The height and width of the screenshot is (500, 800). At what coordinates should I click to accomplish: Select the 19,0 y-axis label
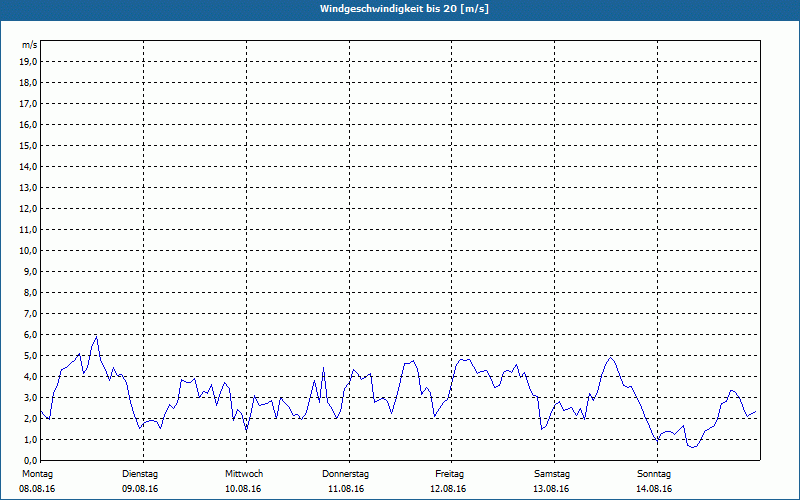click(x=28, y=62)
